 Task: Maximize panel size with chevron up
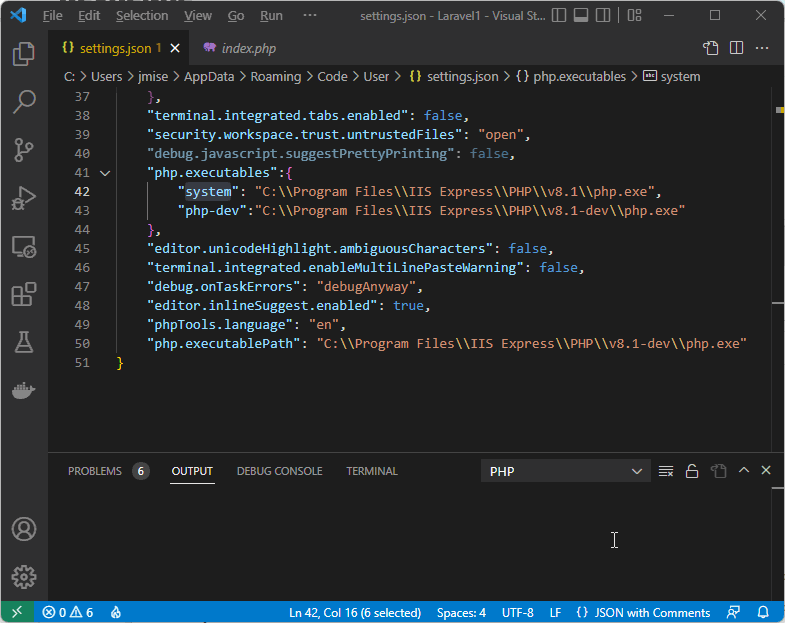pos(743,471)
